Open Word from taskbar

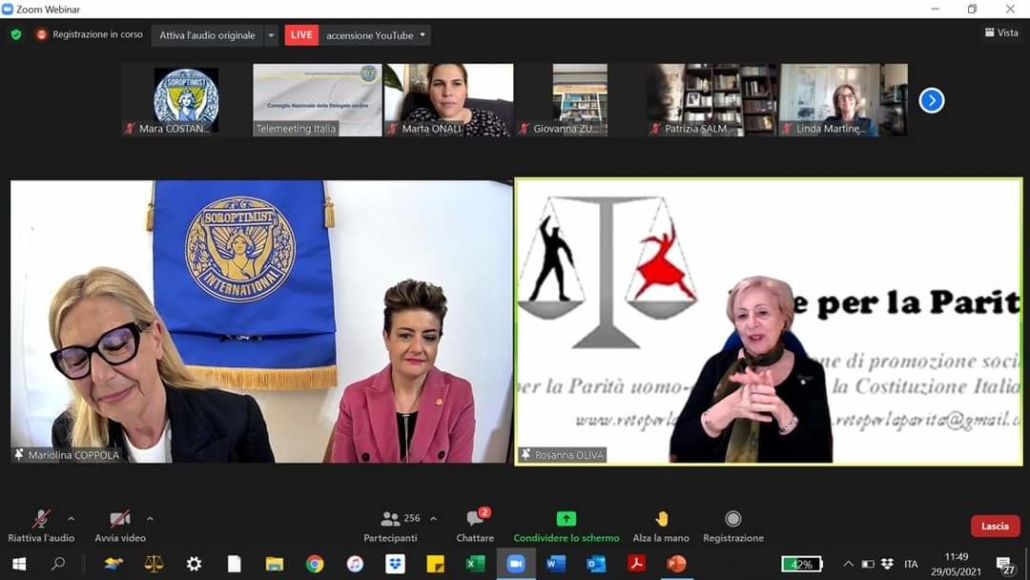click(556, 564)
